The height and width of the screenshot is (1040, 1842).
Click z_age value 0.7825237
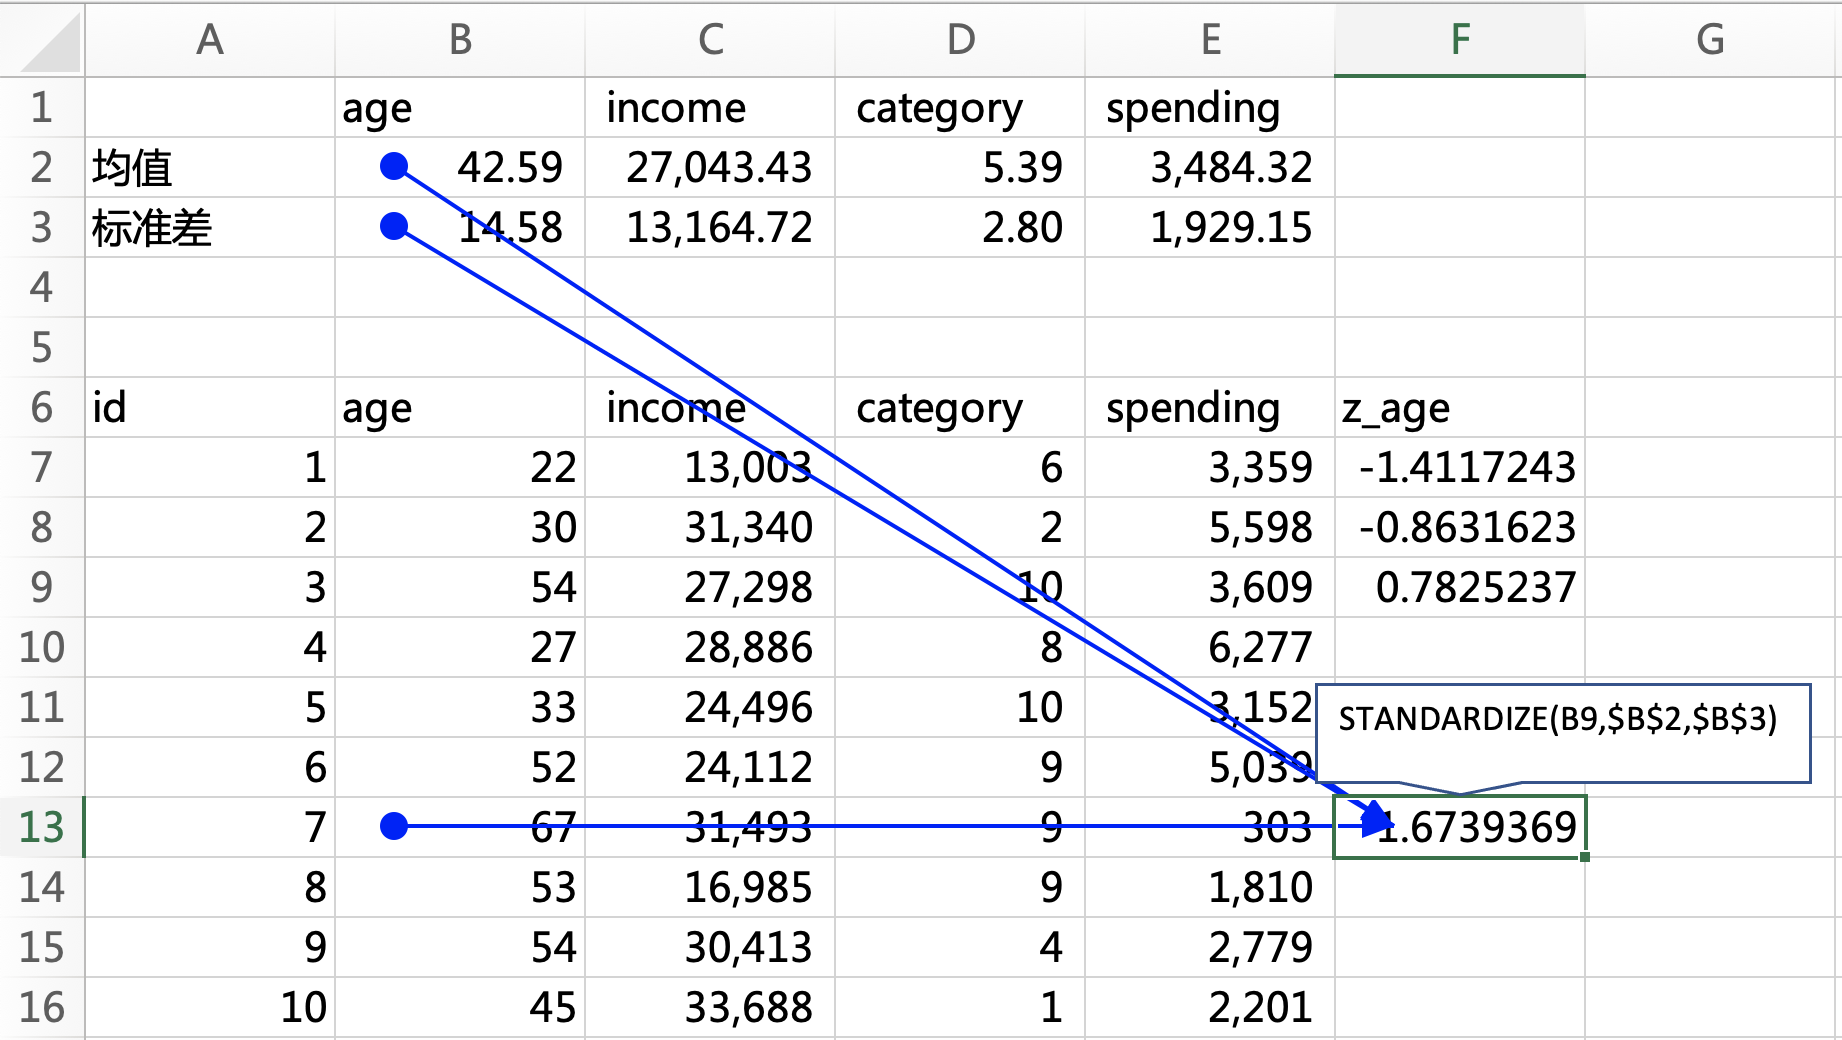tap(1460, 587)
